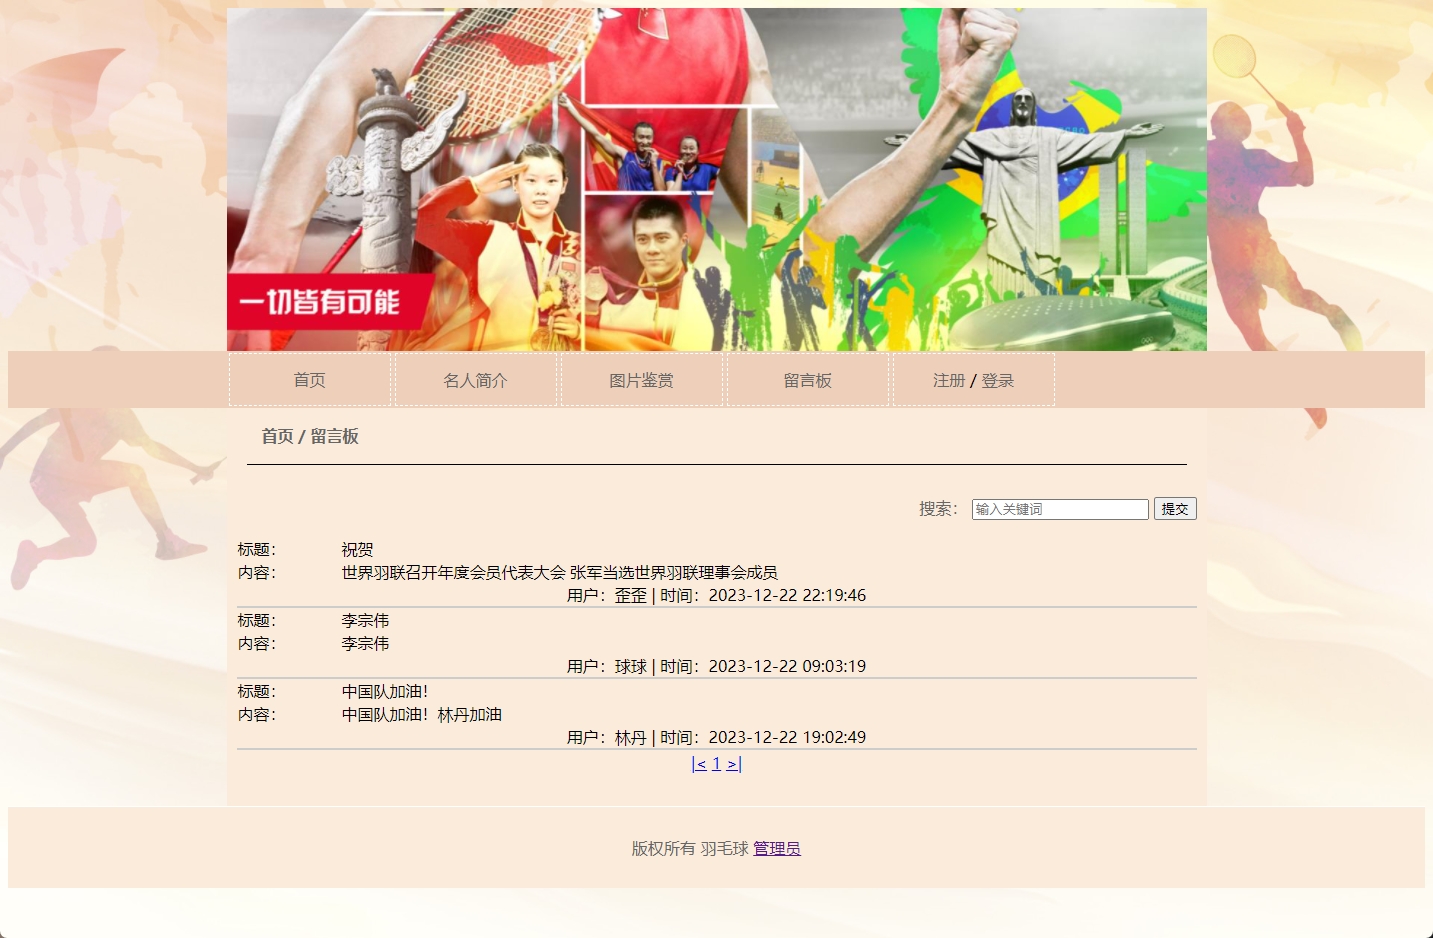Open the 管理员 link in the footer
This screenshot has height=938, width=1433.
(x=777, y=848)
